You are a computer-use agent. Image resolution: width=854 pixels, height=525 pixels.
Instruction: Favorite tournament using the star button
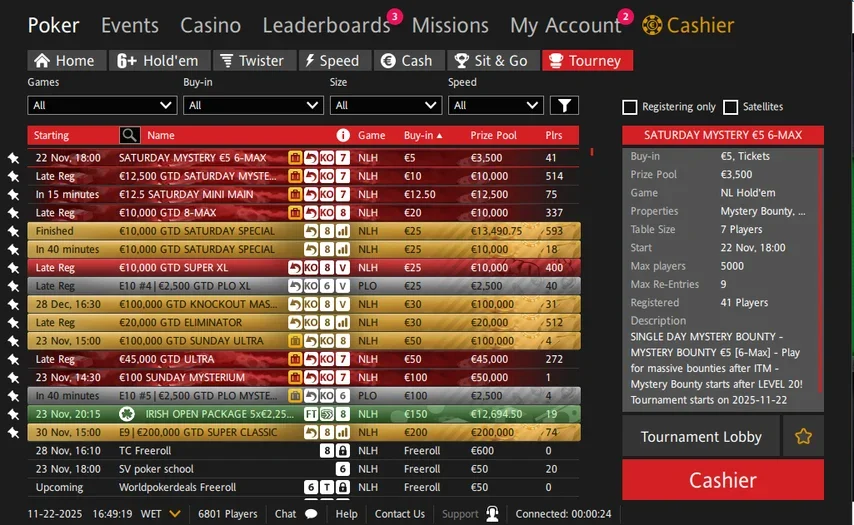[x=803, y=437]
